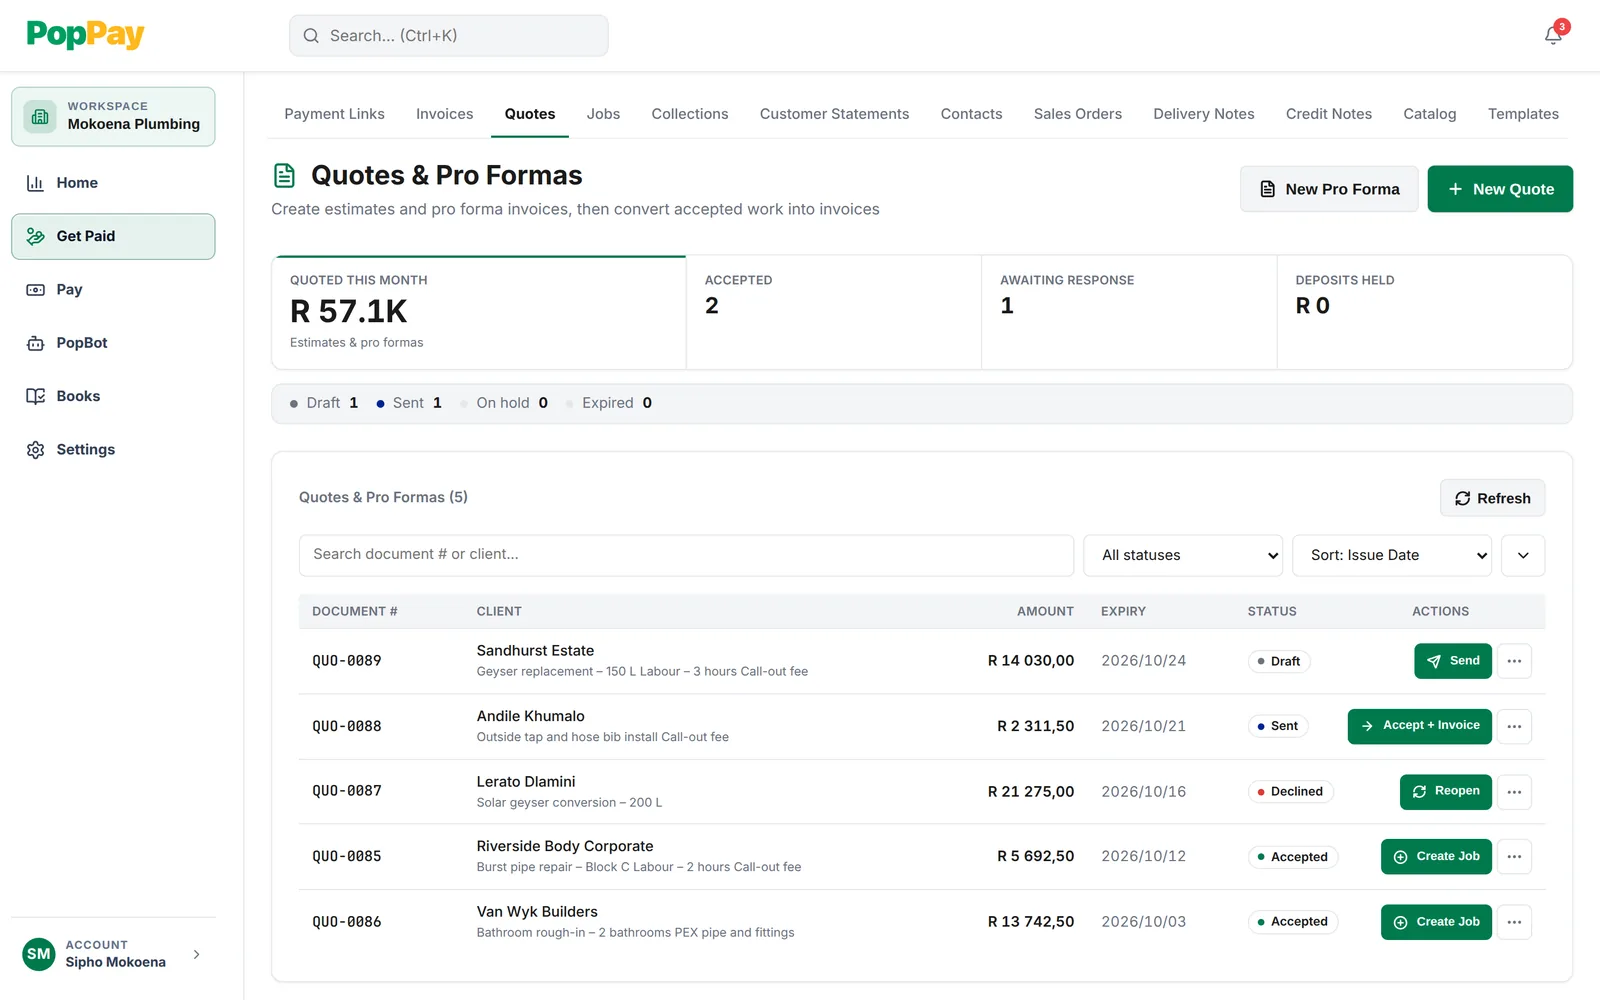1600x1000 pixels.
Task: Open the notifications bell
Action: coord(1553,35)
